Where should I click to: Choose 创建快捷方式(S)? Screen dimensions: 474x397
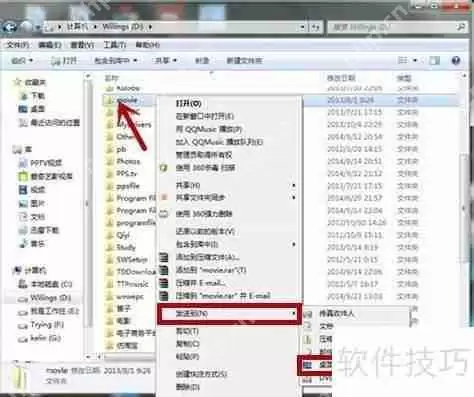(x=201, y=374)
